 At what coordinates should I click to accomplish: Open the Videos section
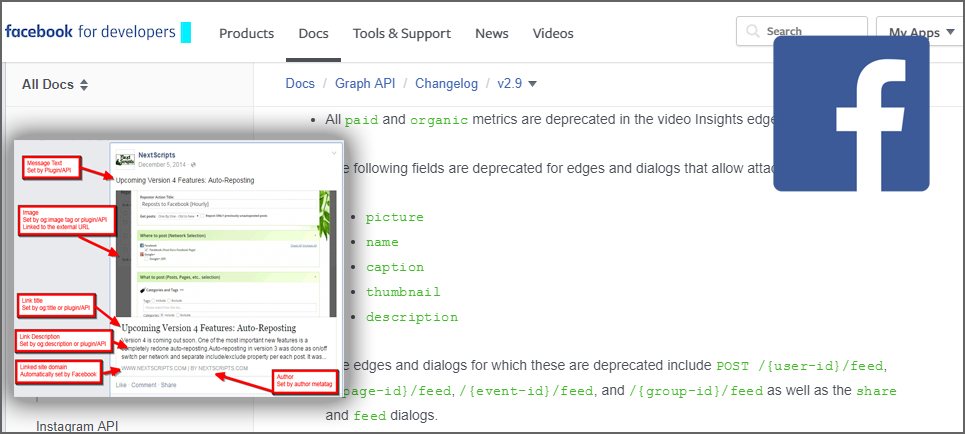[553, 33]
